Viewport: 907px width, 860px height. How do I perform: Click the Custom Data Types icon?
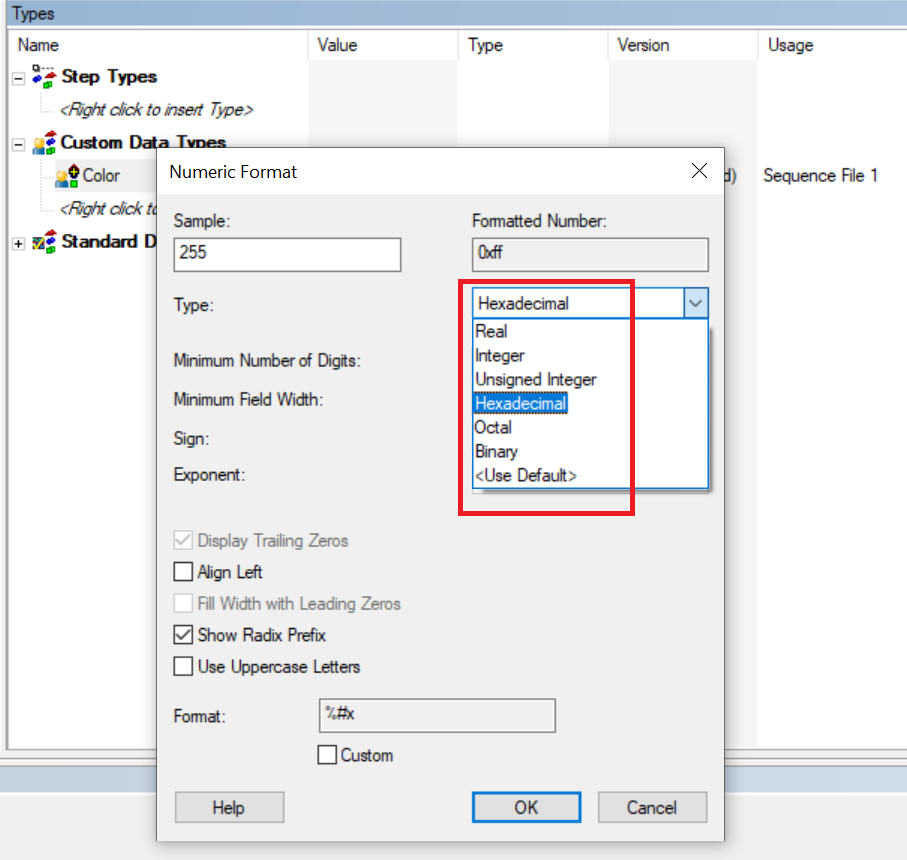44,143
